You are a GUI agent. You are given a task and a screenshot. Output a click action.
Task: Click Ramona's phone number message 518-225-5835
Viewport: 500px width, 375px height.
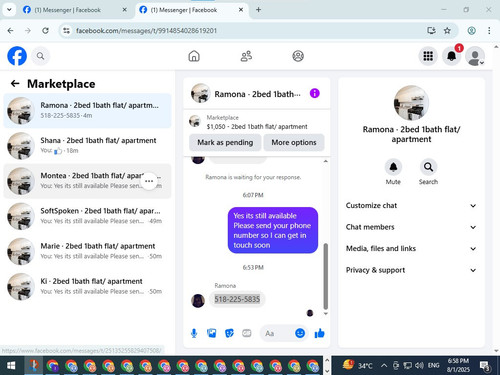click(x=237, y=299)
